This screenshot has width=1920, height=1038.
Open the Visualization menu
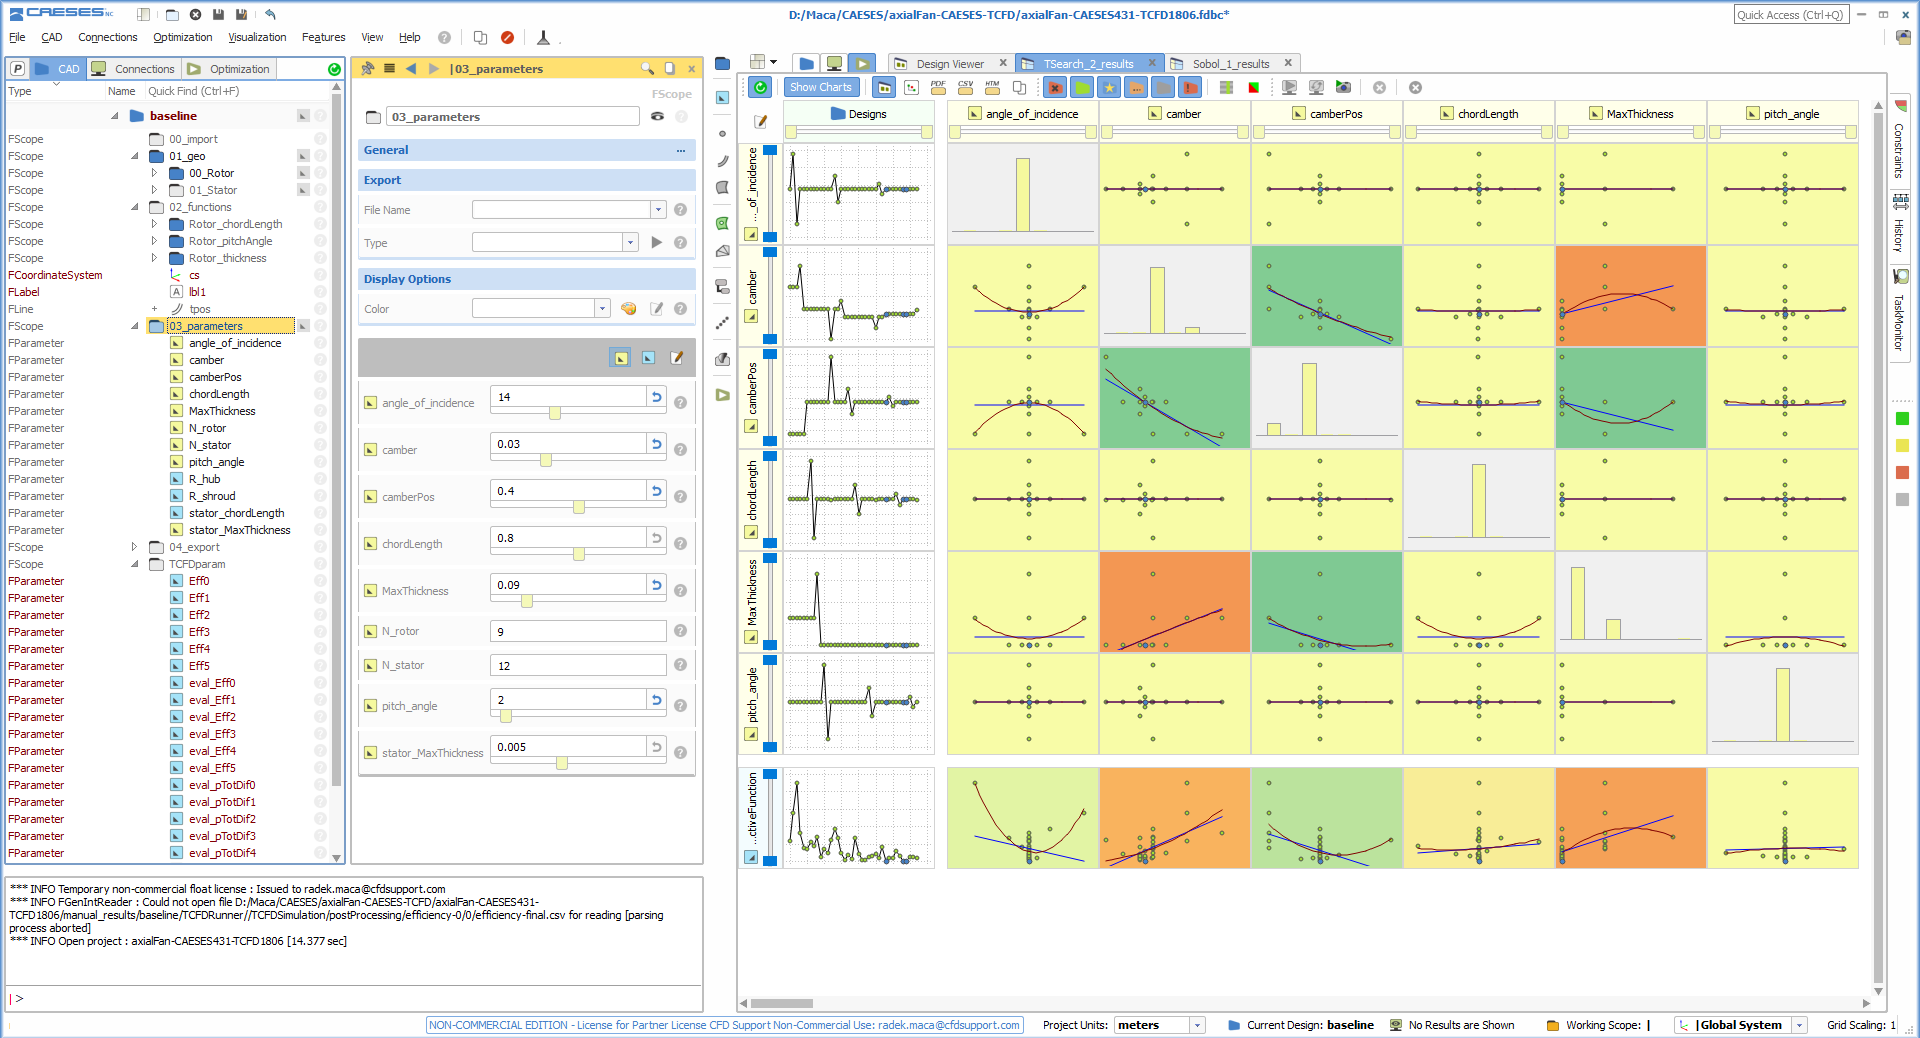tap(257, 38)
